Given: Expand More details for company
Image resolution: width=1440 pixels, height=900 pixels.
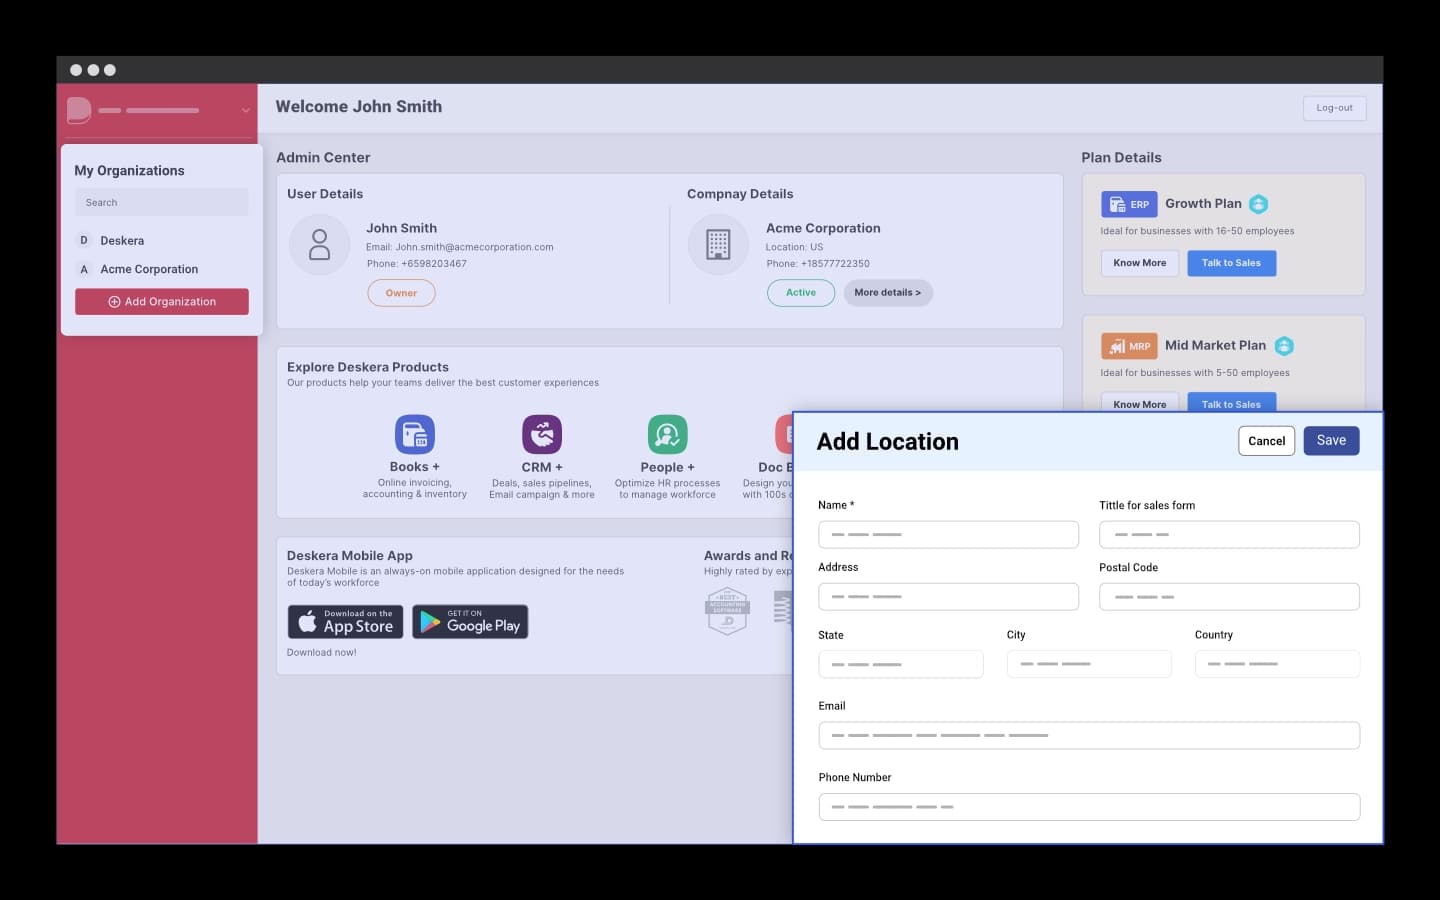Looking at the screenshot, I should tap(887, 293).
